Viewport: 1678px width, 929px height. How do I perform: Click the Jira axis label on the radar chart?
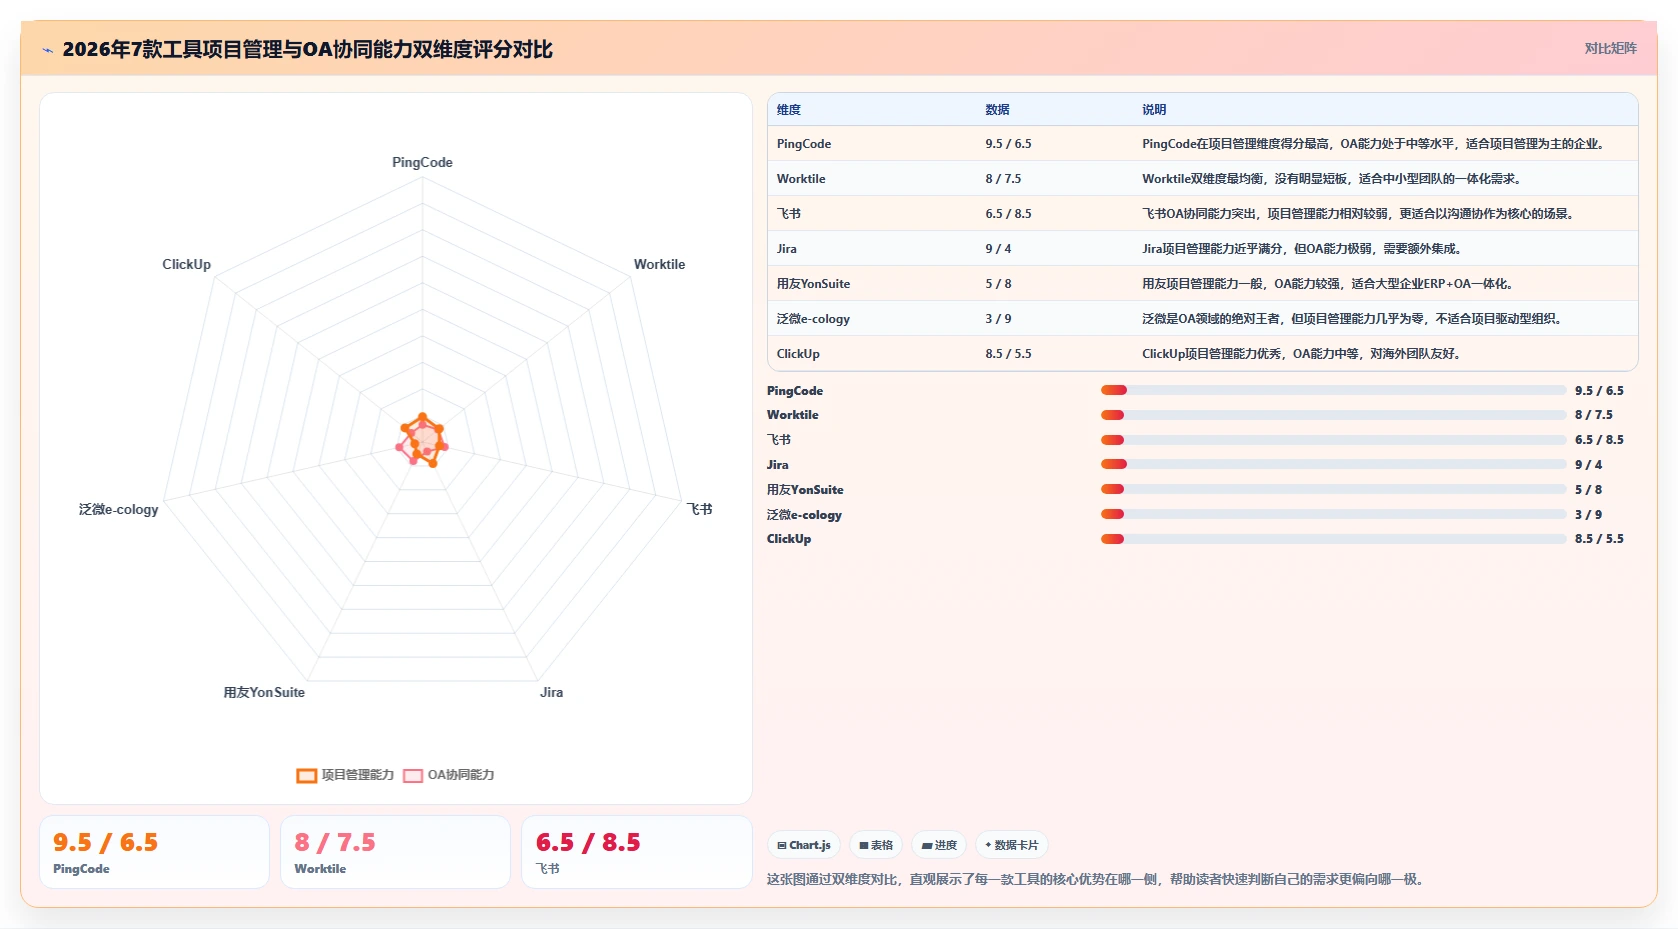point(551,692)
